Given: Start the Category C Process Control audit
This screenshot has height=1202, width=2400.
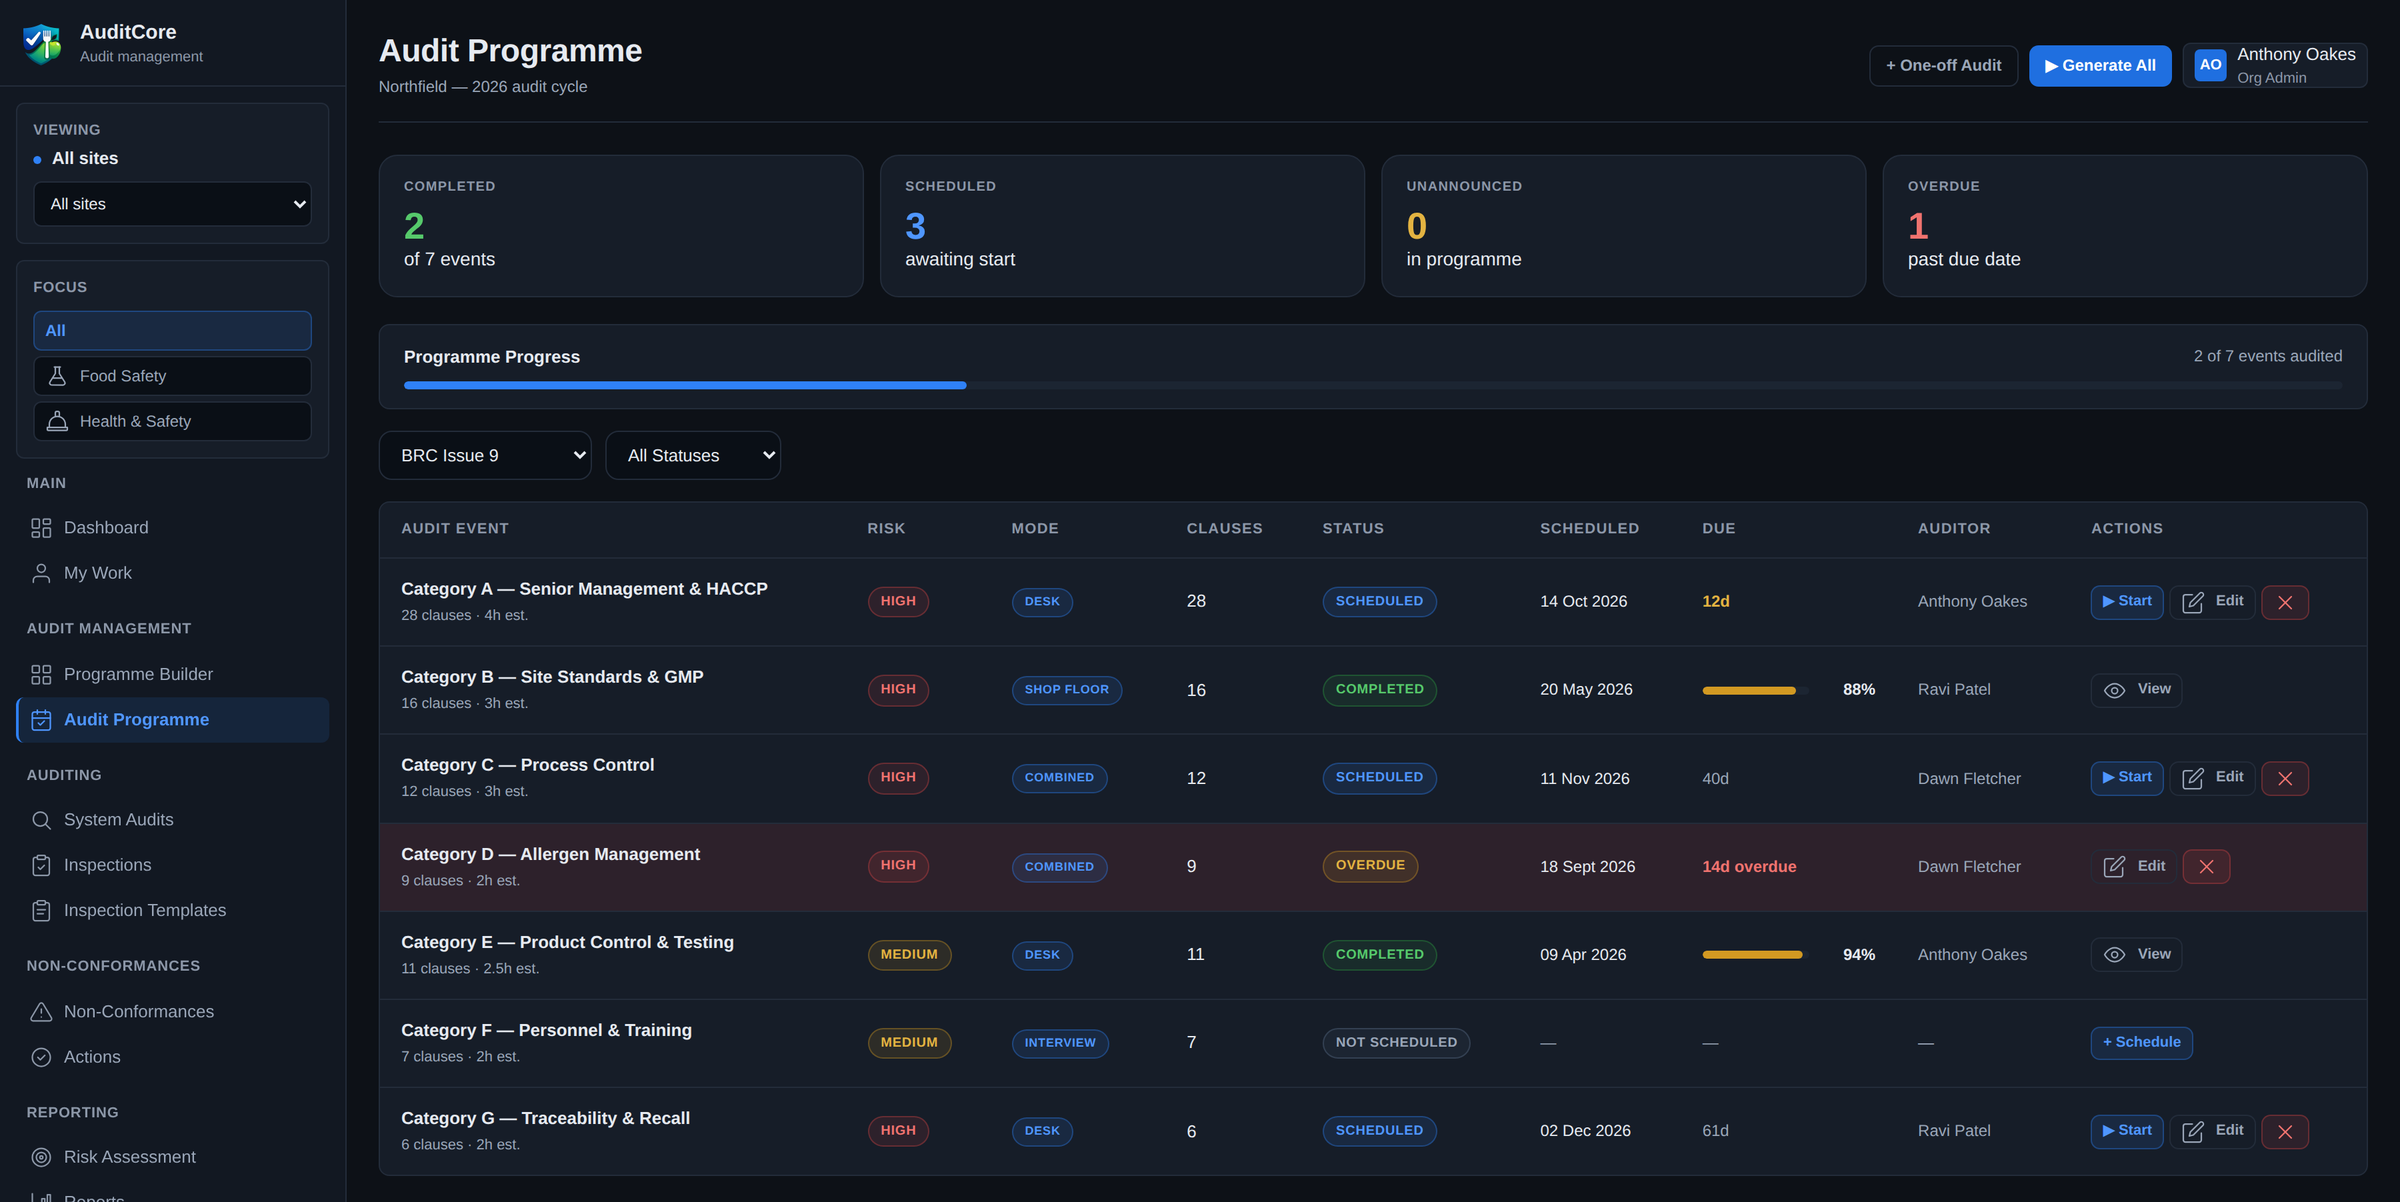Looking at the screenshot, I should [2126, 777].
